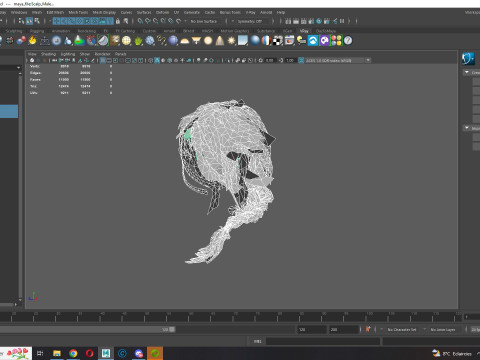Click the round teal render icon in status line

[x=319, y=21]
